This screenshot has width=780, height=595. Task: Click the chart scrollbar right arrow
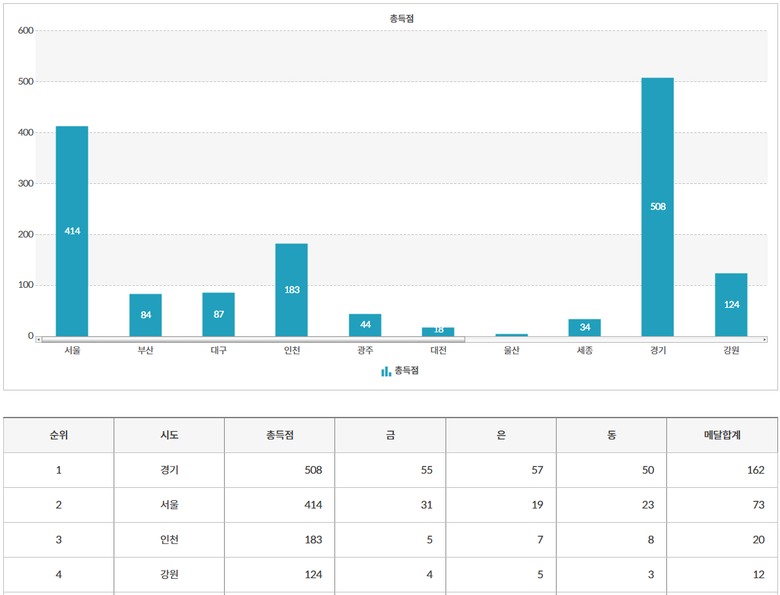pos(764,340)
